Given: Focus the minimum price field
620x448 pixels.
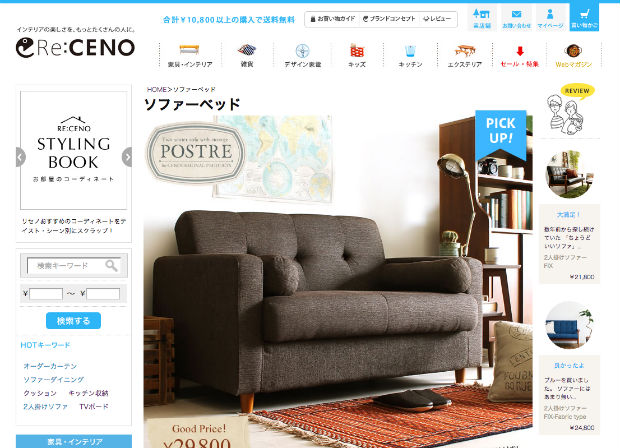Looking at the screenshot, I should 46,294.
